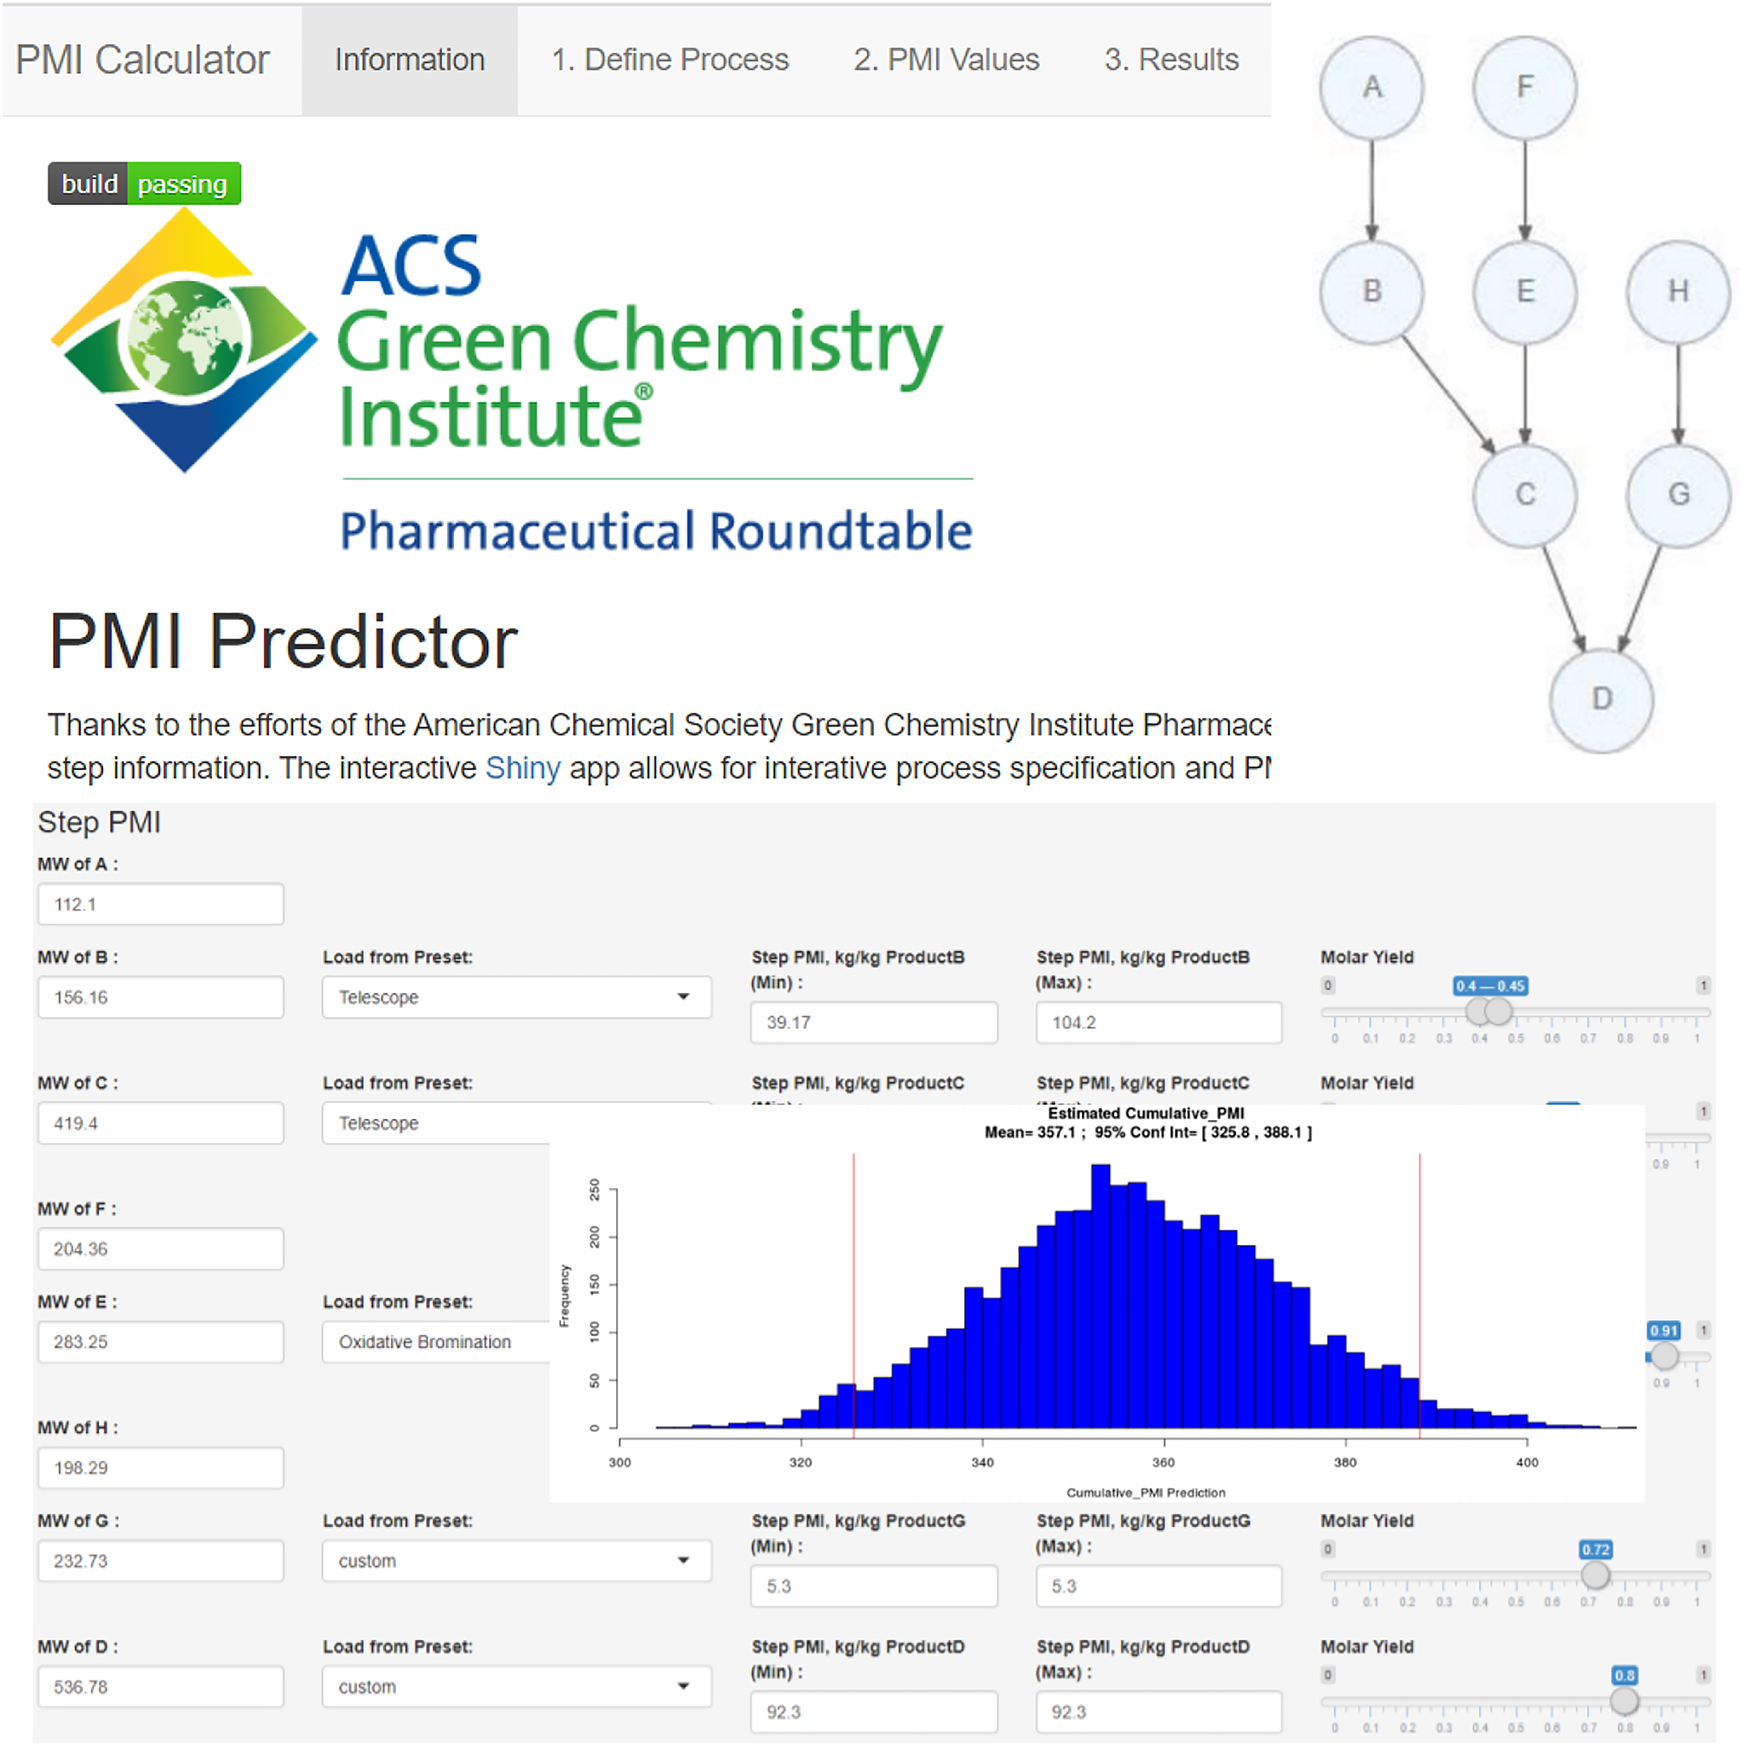Image resolution: width=1743 pixels, height=1746 pixels.
Task: Go to the 1. Define Process tab
Action: click(x=668, y=60)
